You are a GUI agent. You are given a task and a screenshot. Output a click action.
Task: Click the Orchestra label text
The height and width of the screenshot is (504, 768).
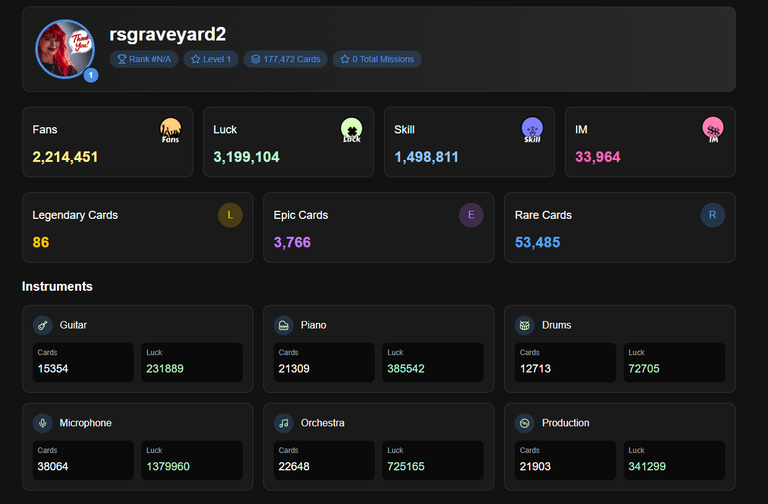click(322, 423)
